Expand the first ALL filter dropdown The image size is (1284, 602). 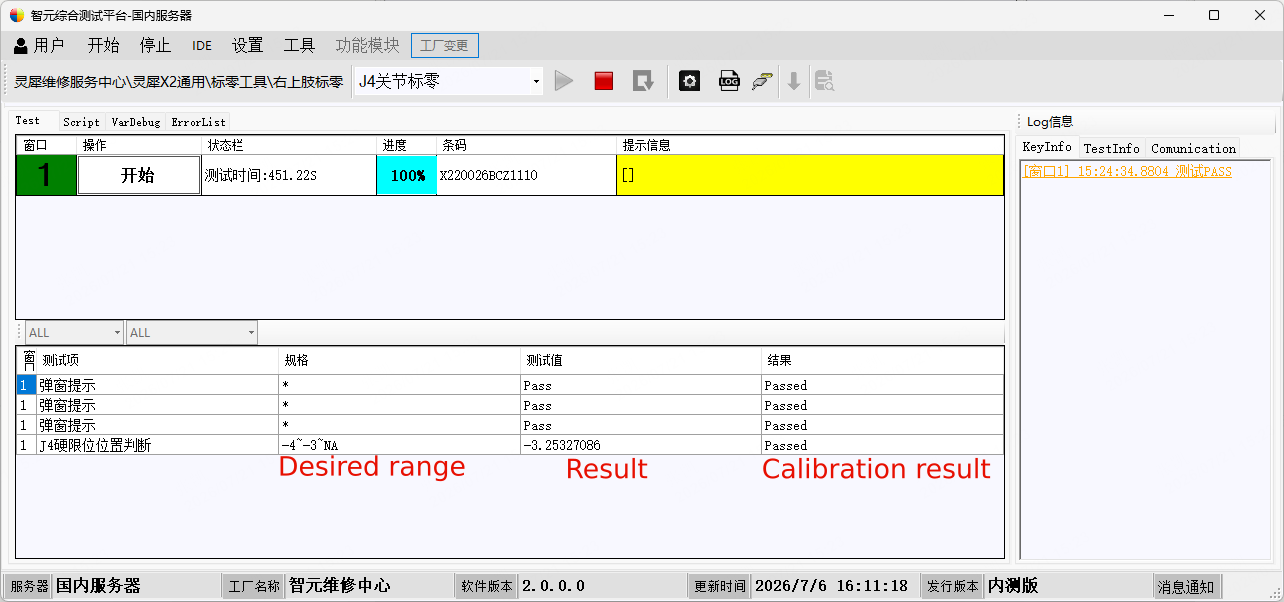tap(117, 332)
